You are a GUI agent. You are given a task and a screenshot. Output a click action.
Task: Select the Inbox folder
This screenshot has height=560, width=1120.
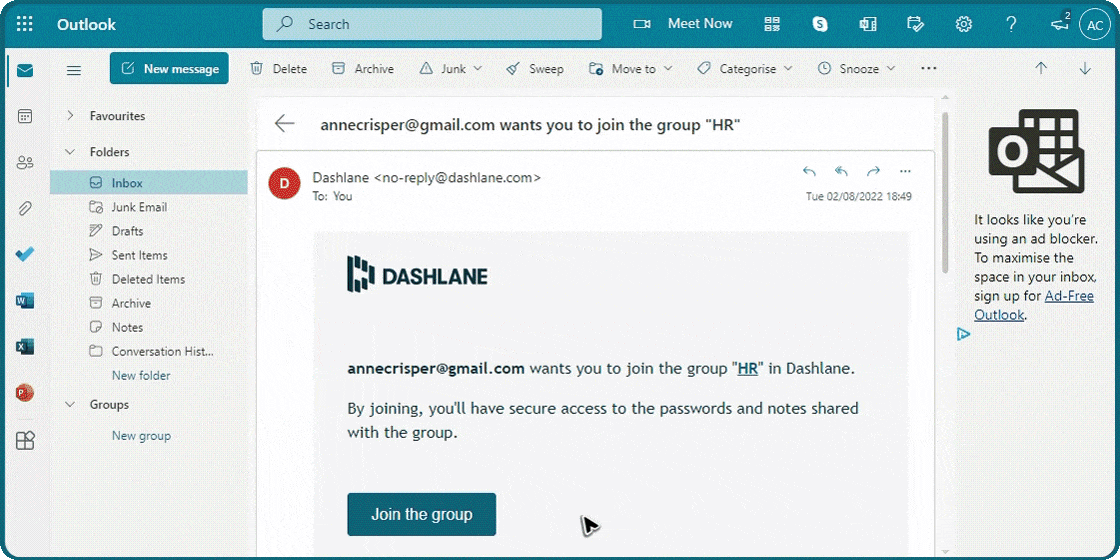(x=149, y=183)
